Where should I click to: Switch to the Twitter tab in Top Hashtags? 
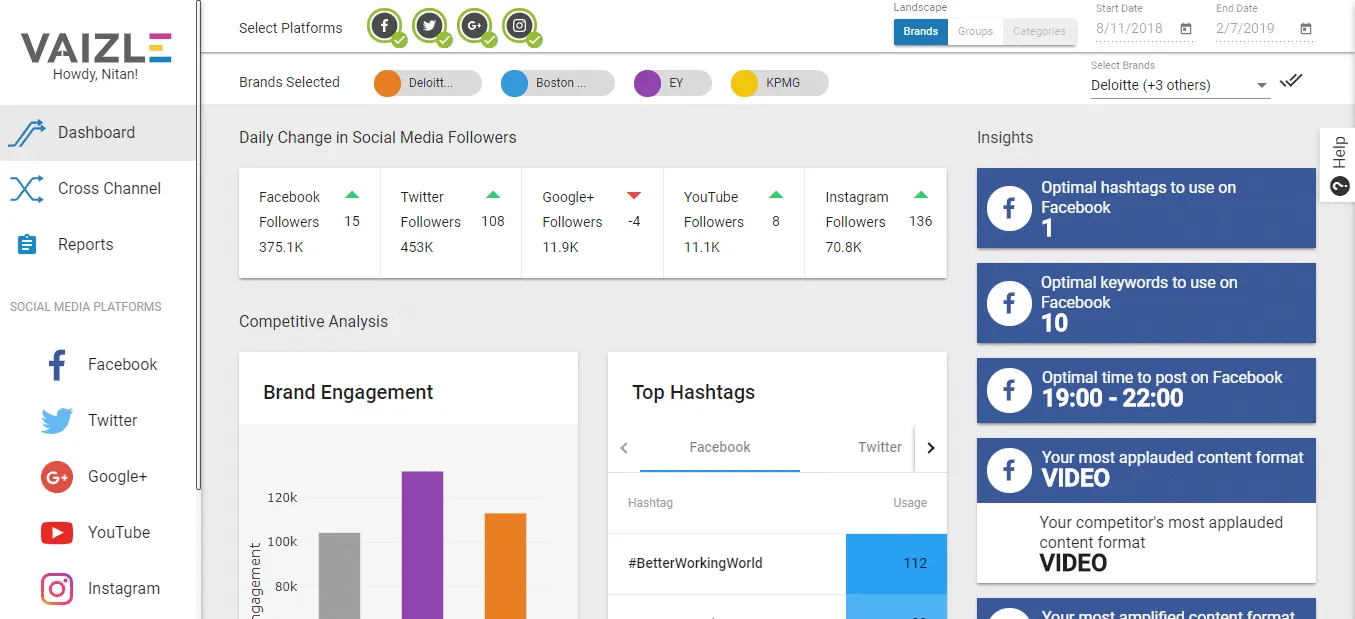879,447
